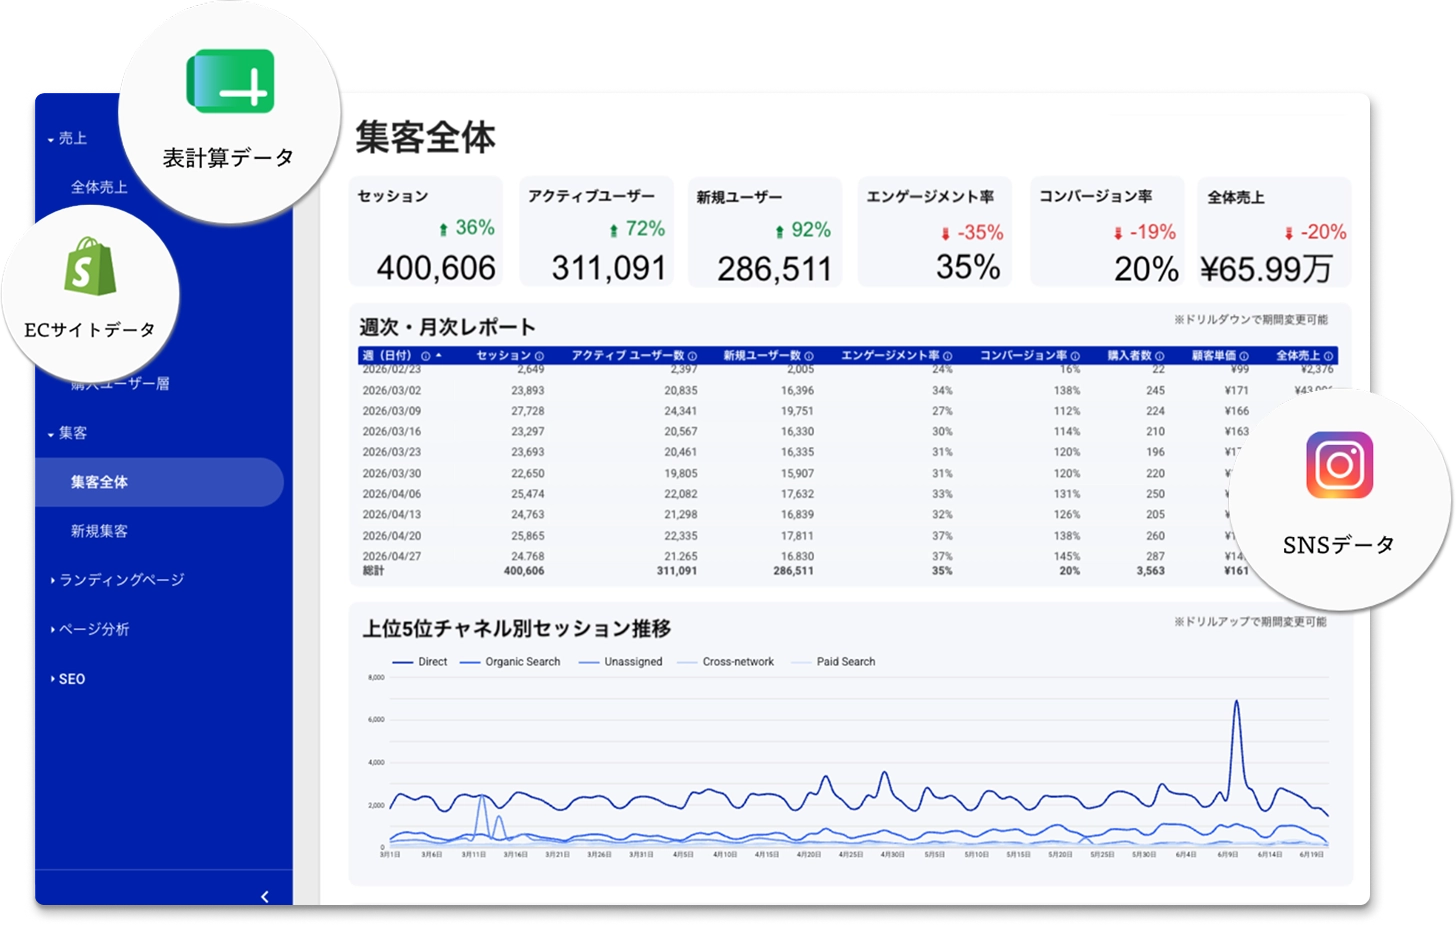Click the コンバージョン率 scorecard 20%
The width and height of the screenshot is (1456, 925).
point(1146,269)
